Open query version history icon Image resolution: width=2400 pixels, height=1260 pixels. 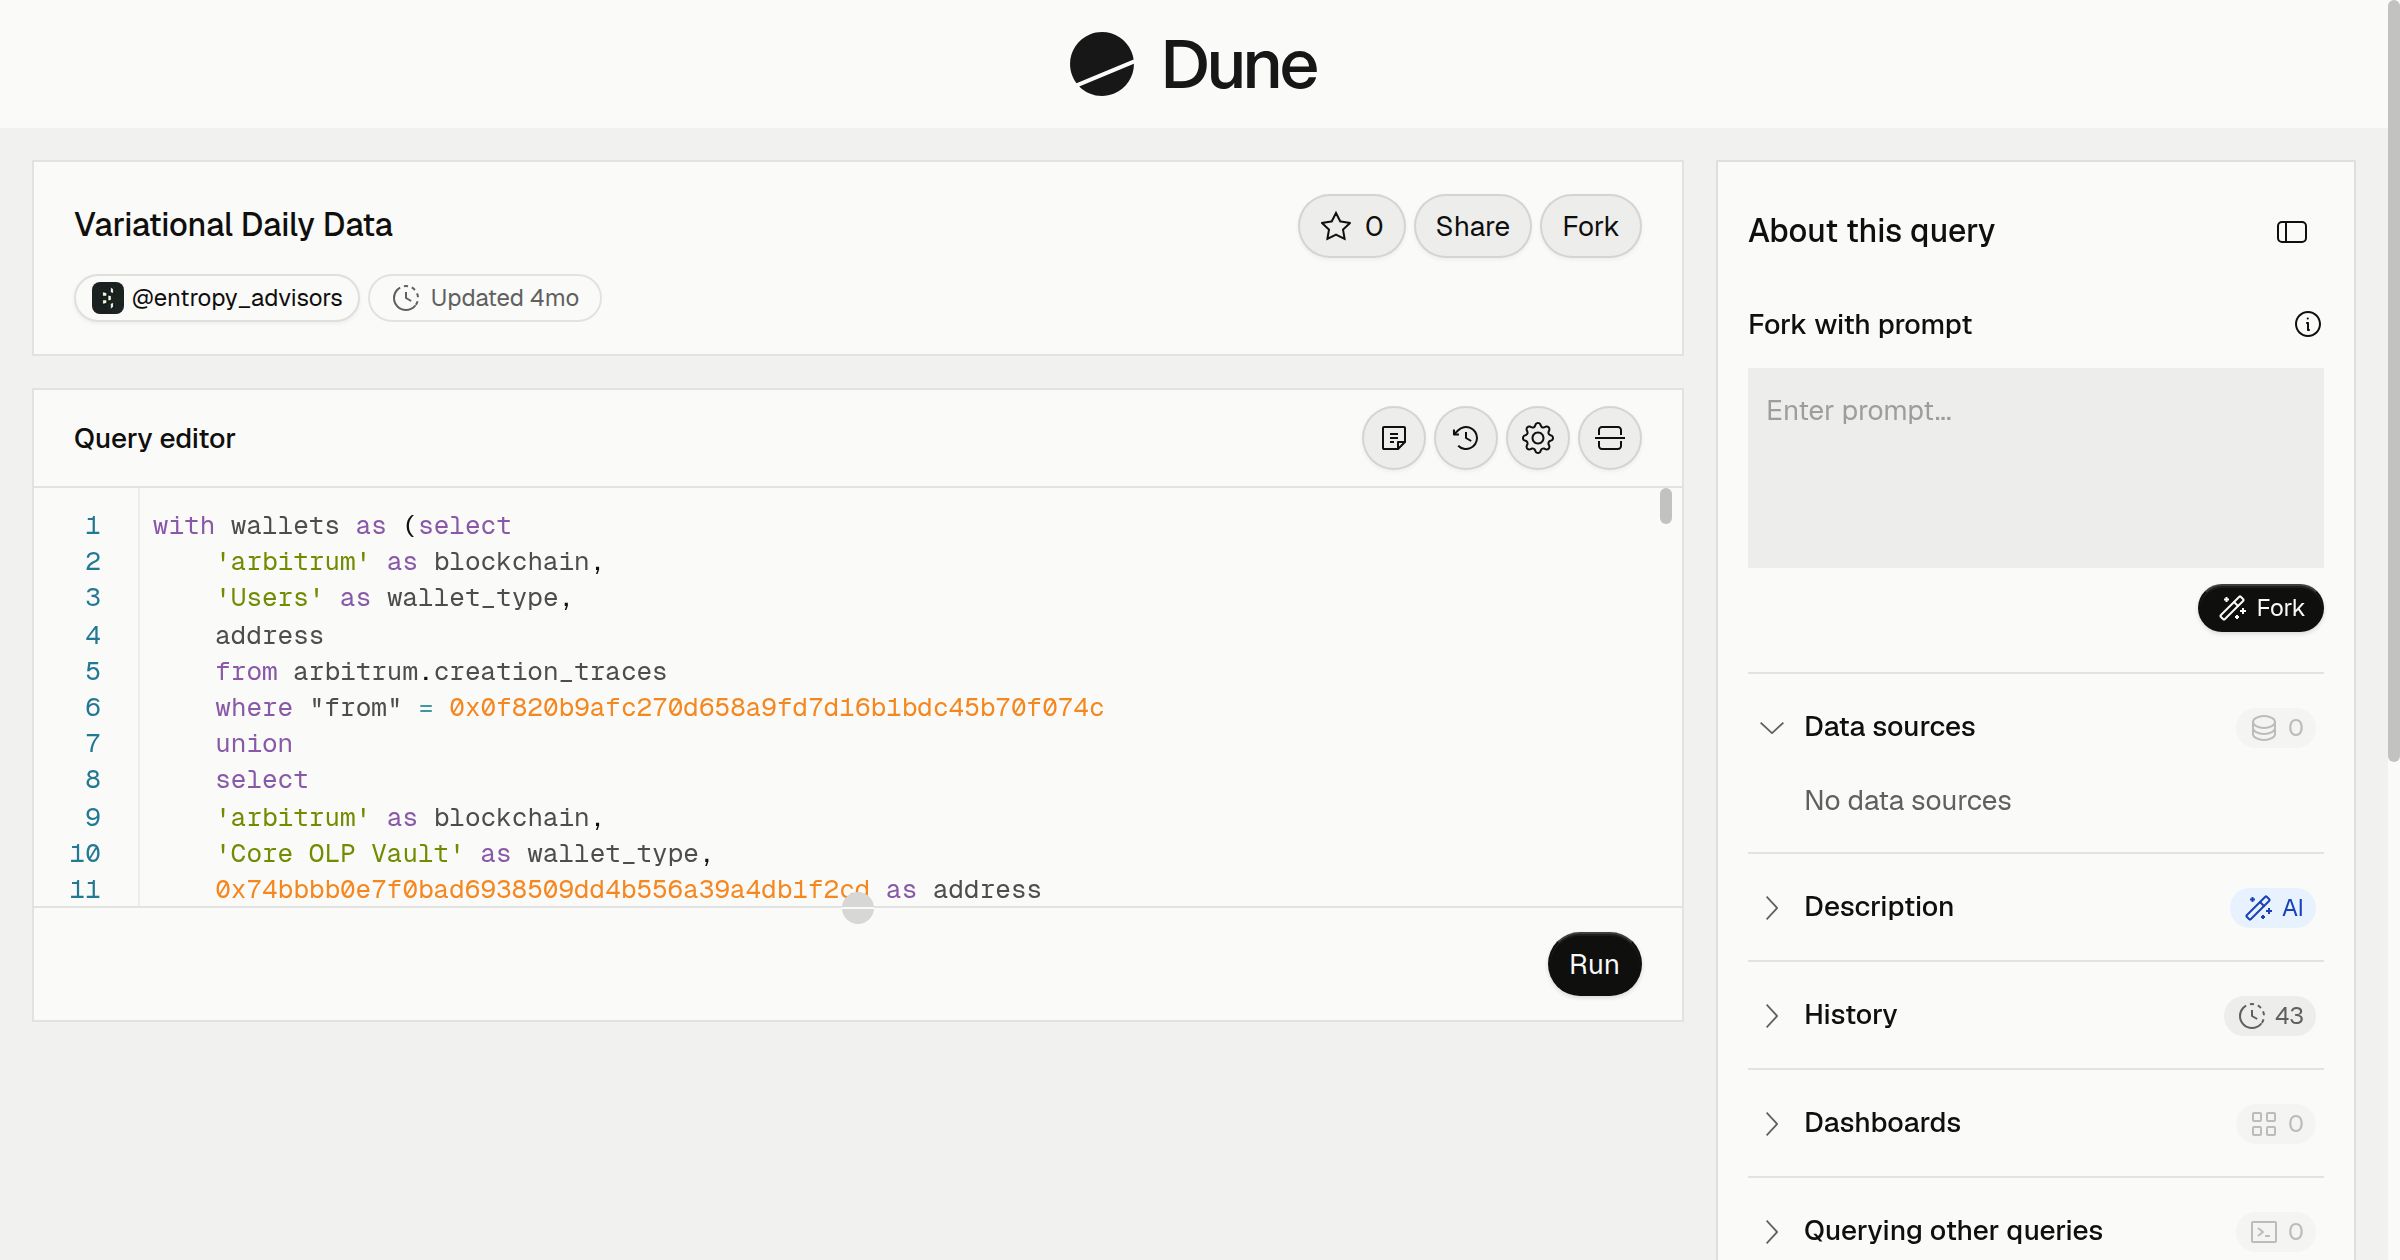click(x=1466, y=438)
